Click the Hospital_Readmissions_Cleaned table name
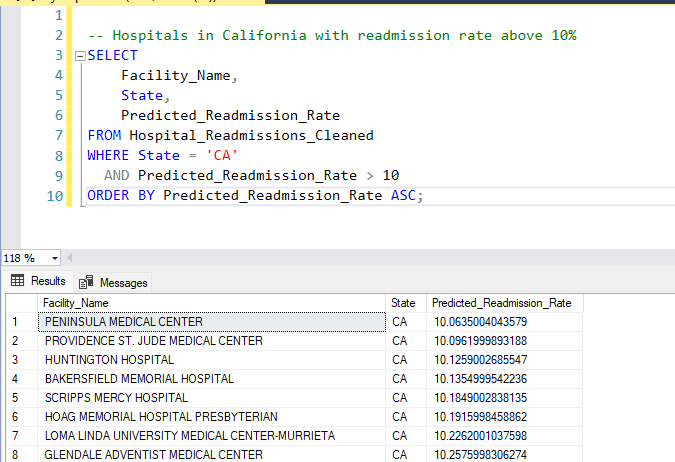Viewport: 675px width, 462px height. point(251,136)
